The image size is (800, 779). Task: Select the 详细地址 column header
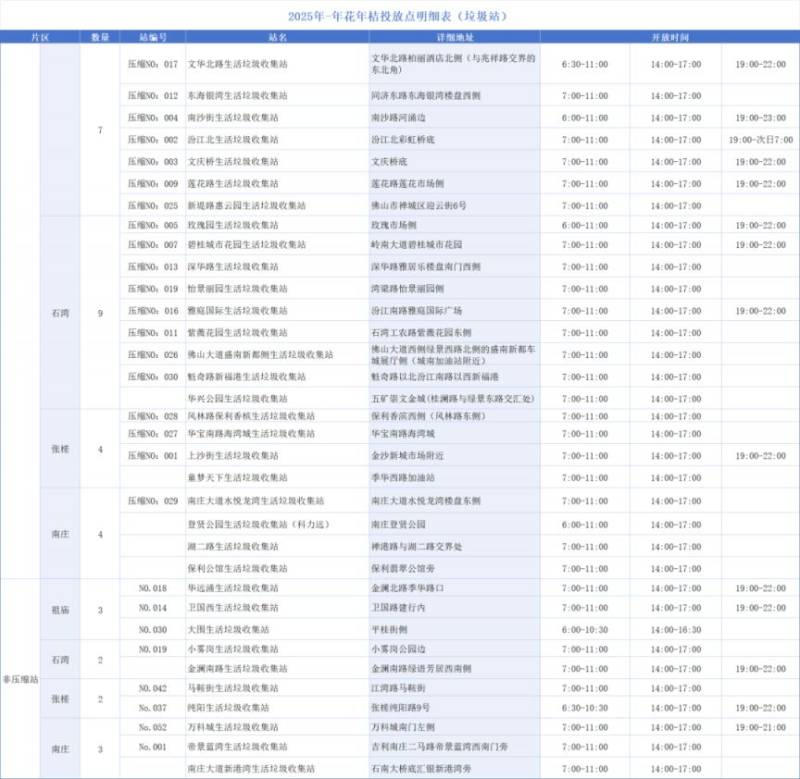[x=455, y=37]
